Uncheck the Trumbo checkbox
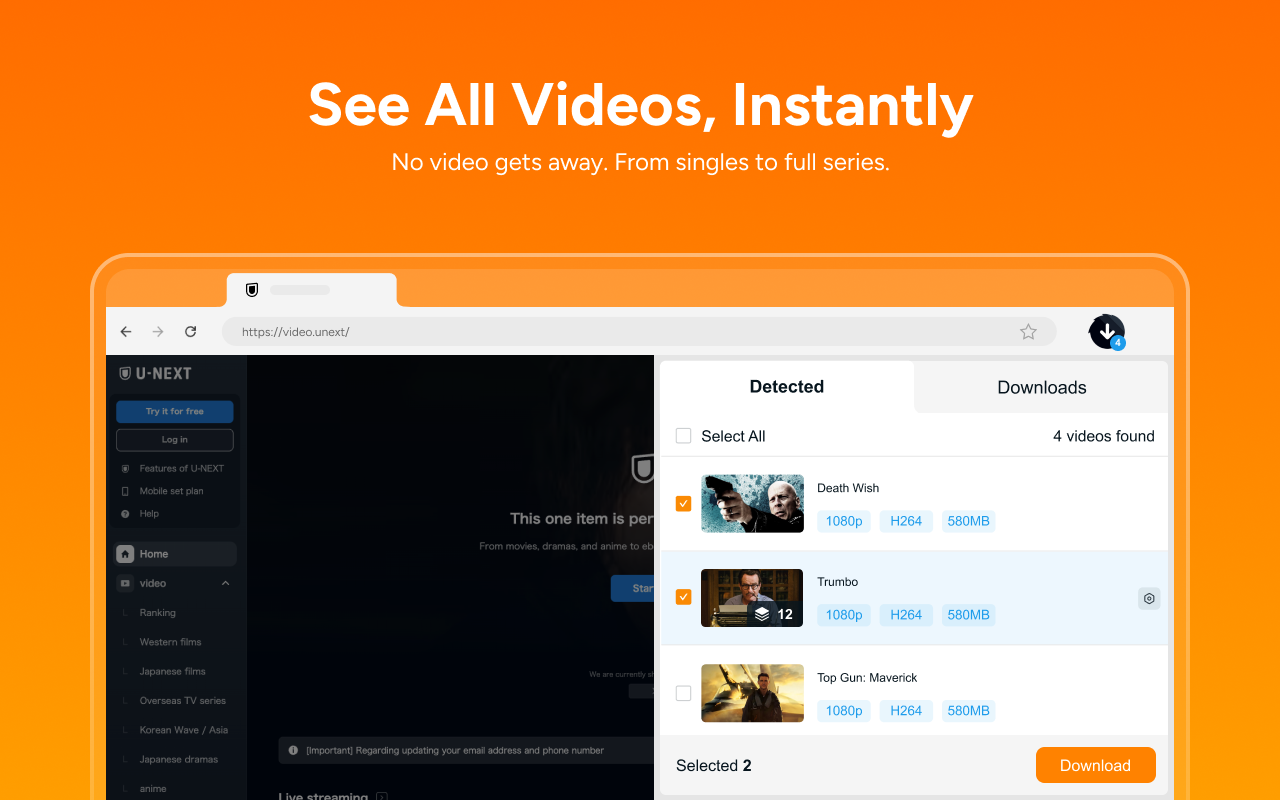1280x800 pixels. click(x=684, y=597)
